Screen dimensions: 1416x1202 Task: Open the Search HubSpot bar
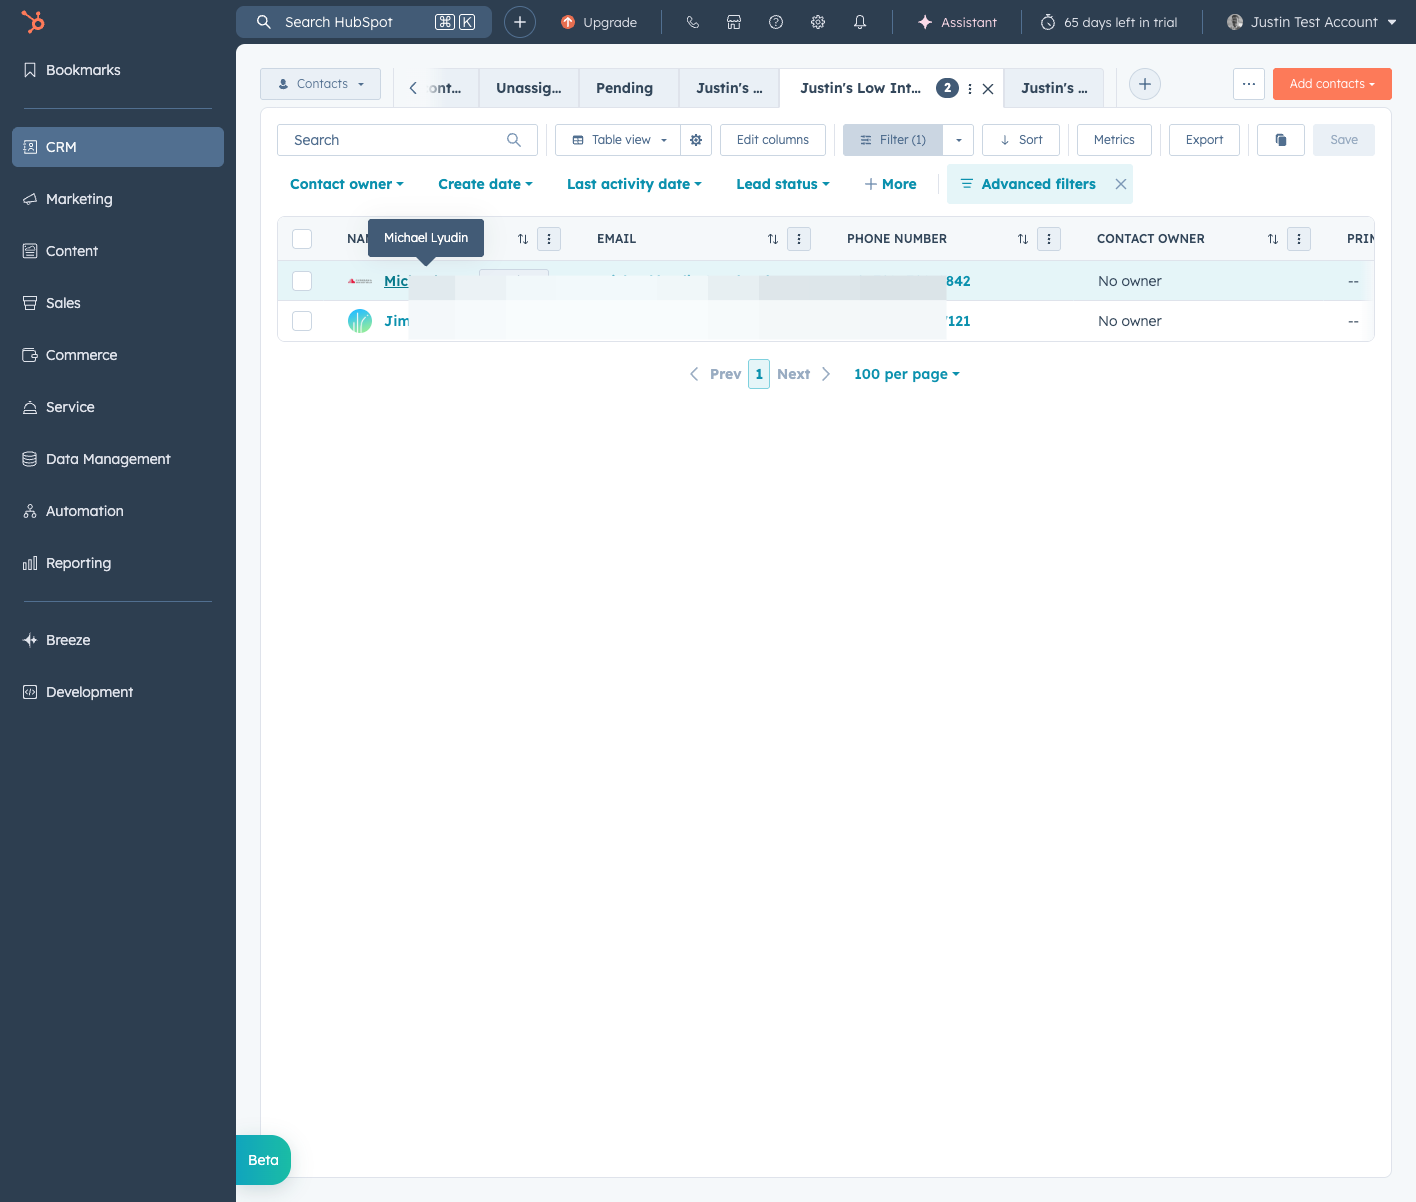tap(364, 22)
